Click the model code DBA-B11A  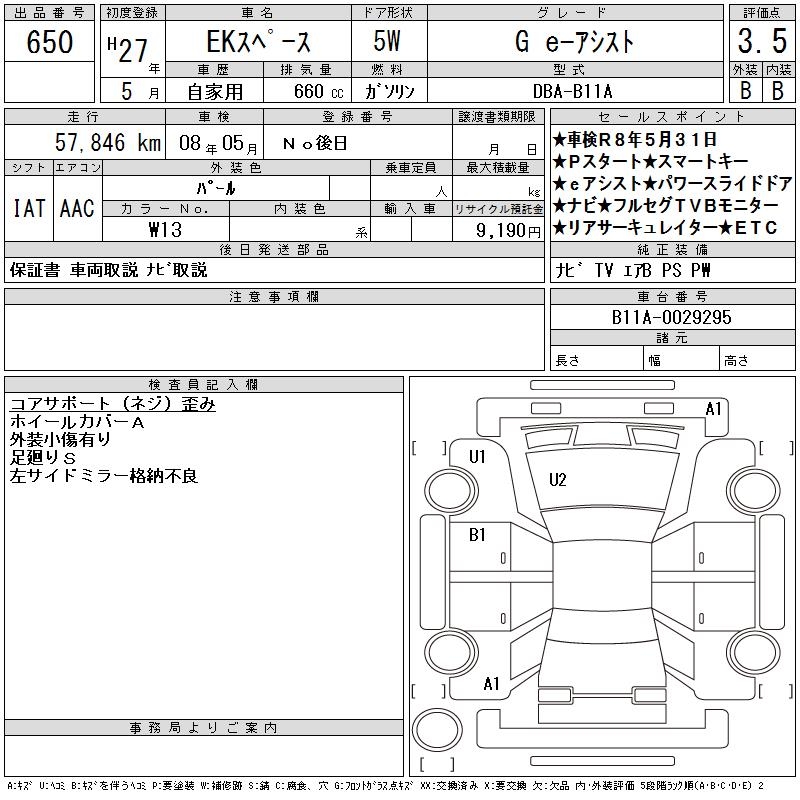(572, 91)
